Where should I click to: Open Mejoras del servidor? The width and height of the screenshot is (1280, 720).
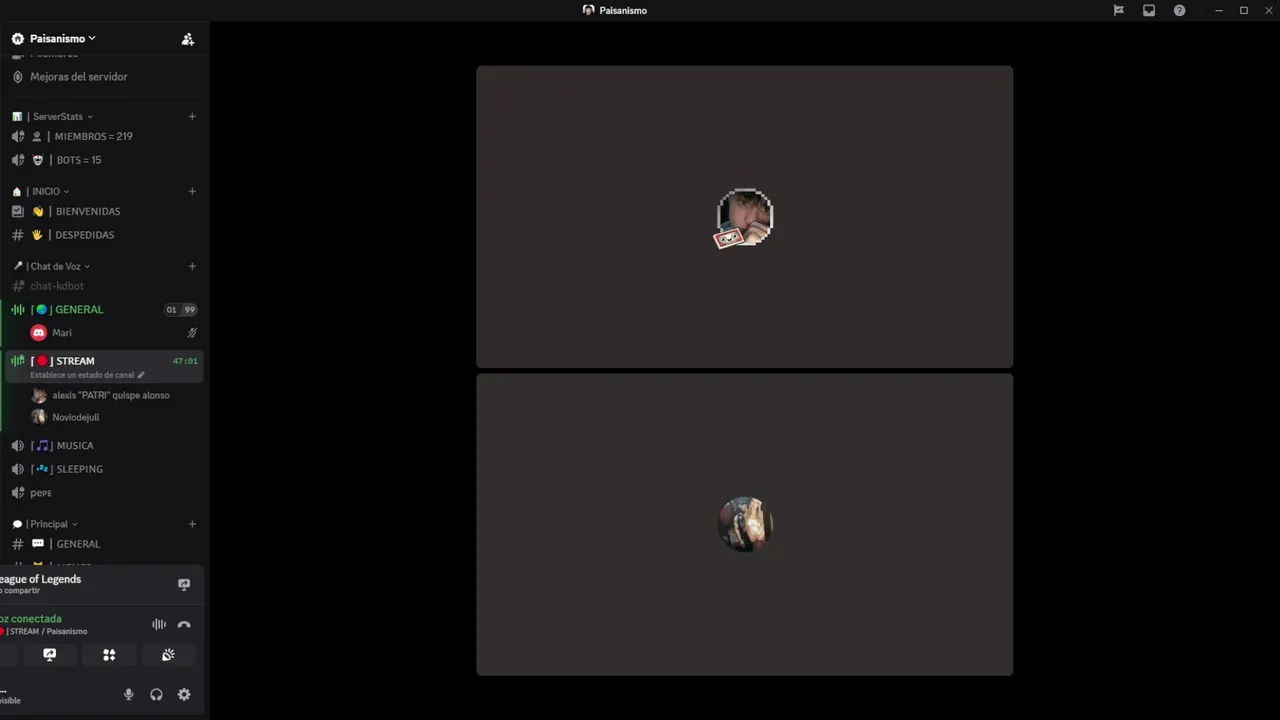click(79, 77)
